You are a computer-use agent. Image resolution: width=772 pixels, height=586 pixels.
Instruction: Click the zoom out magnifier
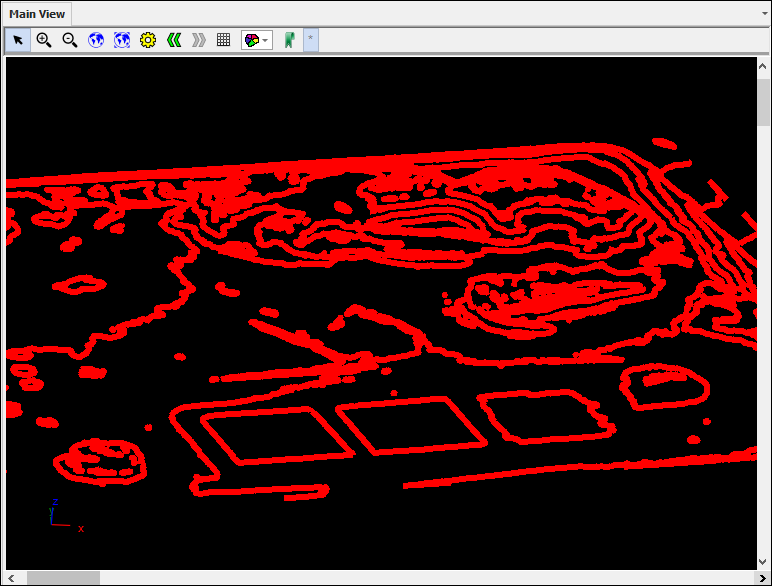pos(70,40)
